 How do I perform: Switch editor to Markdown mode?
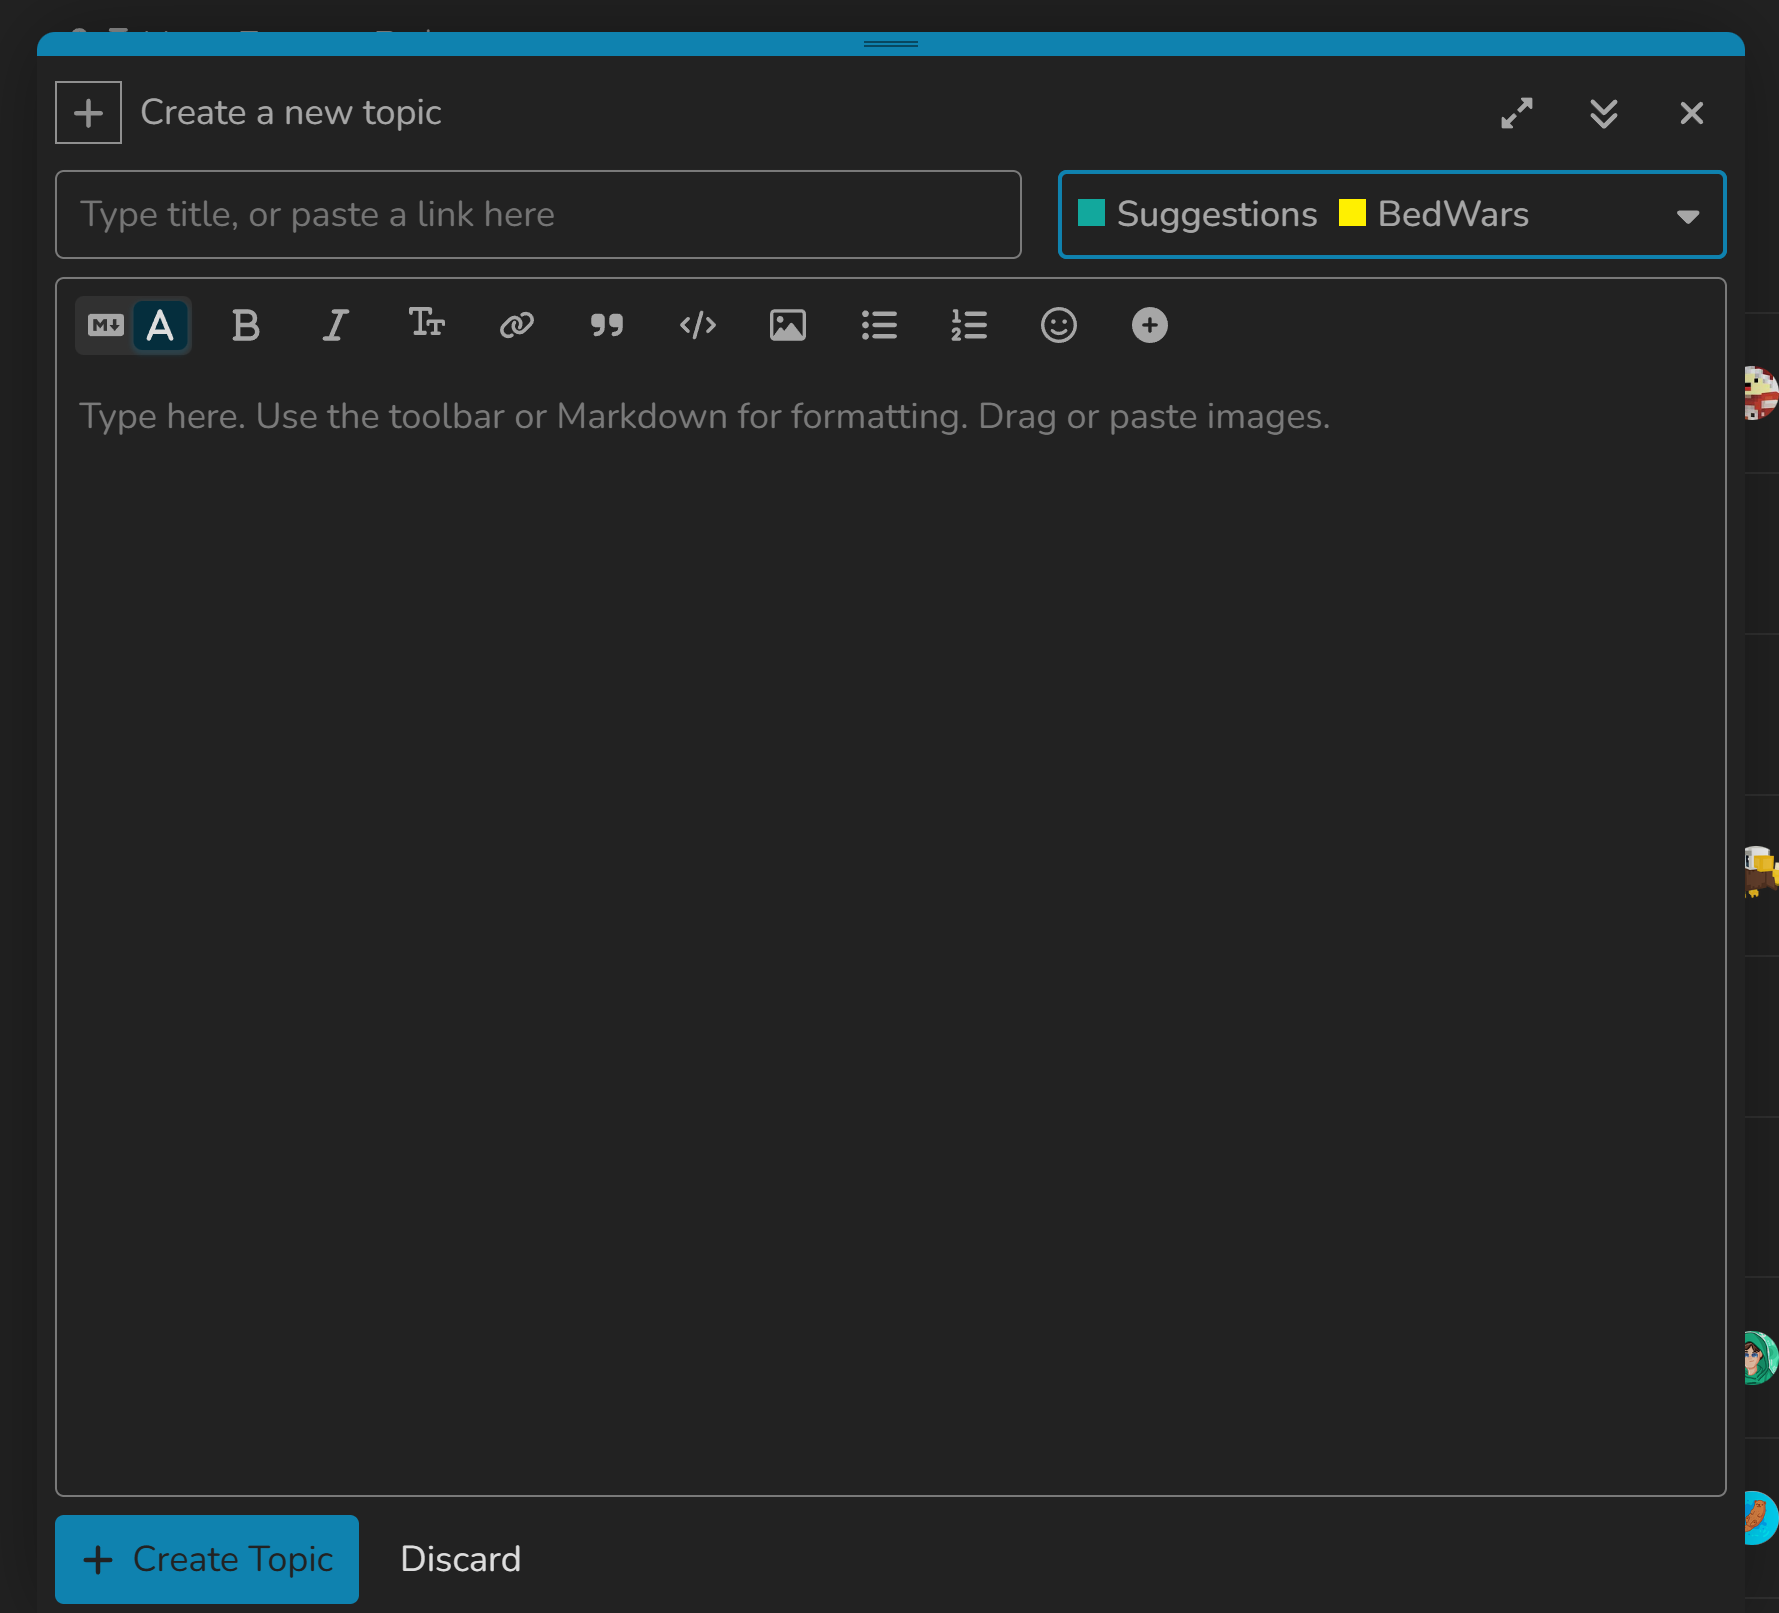coord(105,326)
